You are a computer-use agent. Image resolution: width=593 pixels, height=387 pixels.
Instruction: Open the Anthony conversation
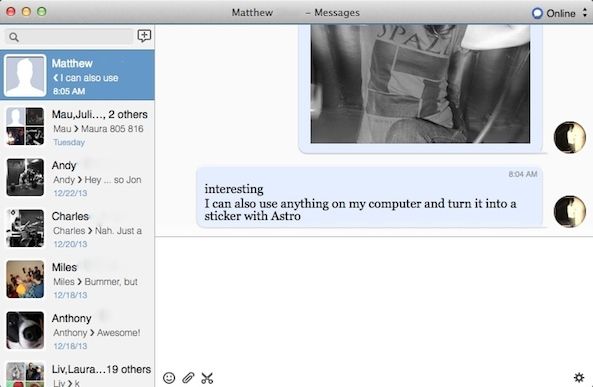(x=77, y=331)
